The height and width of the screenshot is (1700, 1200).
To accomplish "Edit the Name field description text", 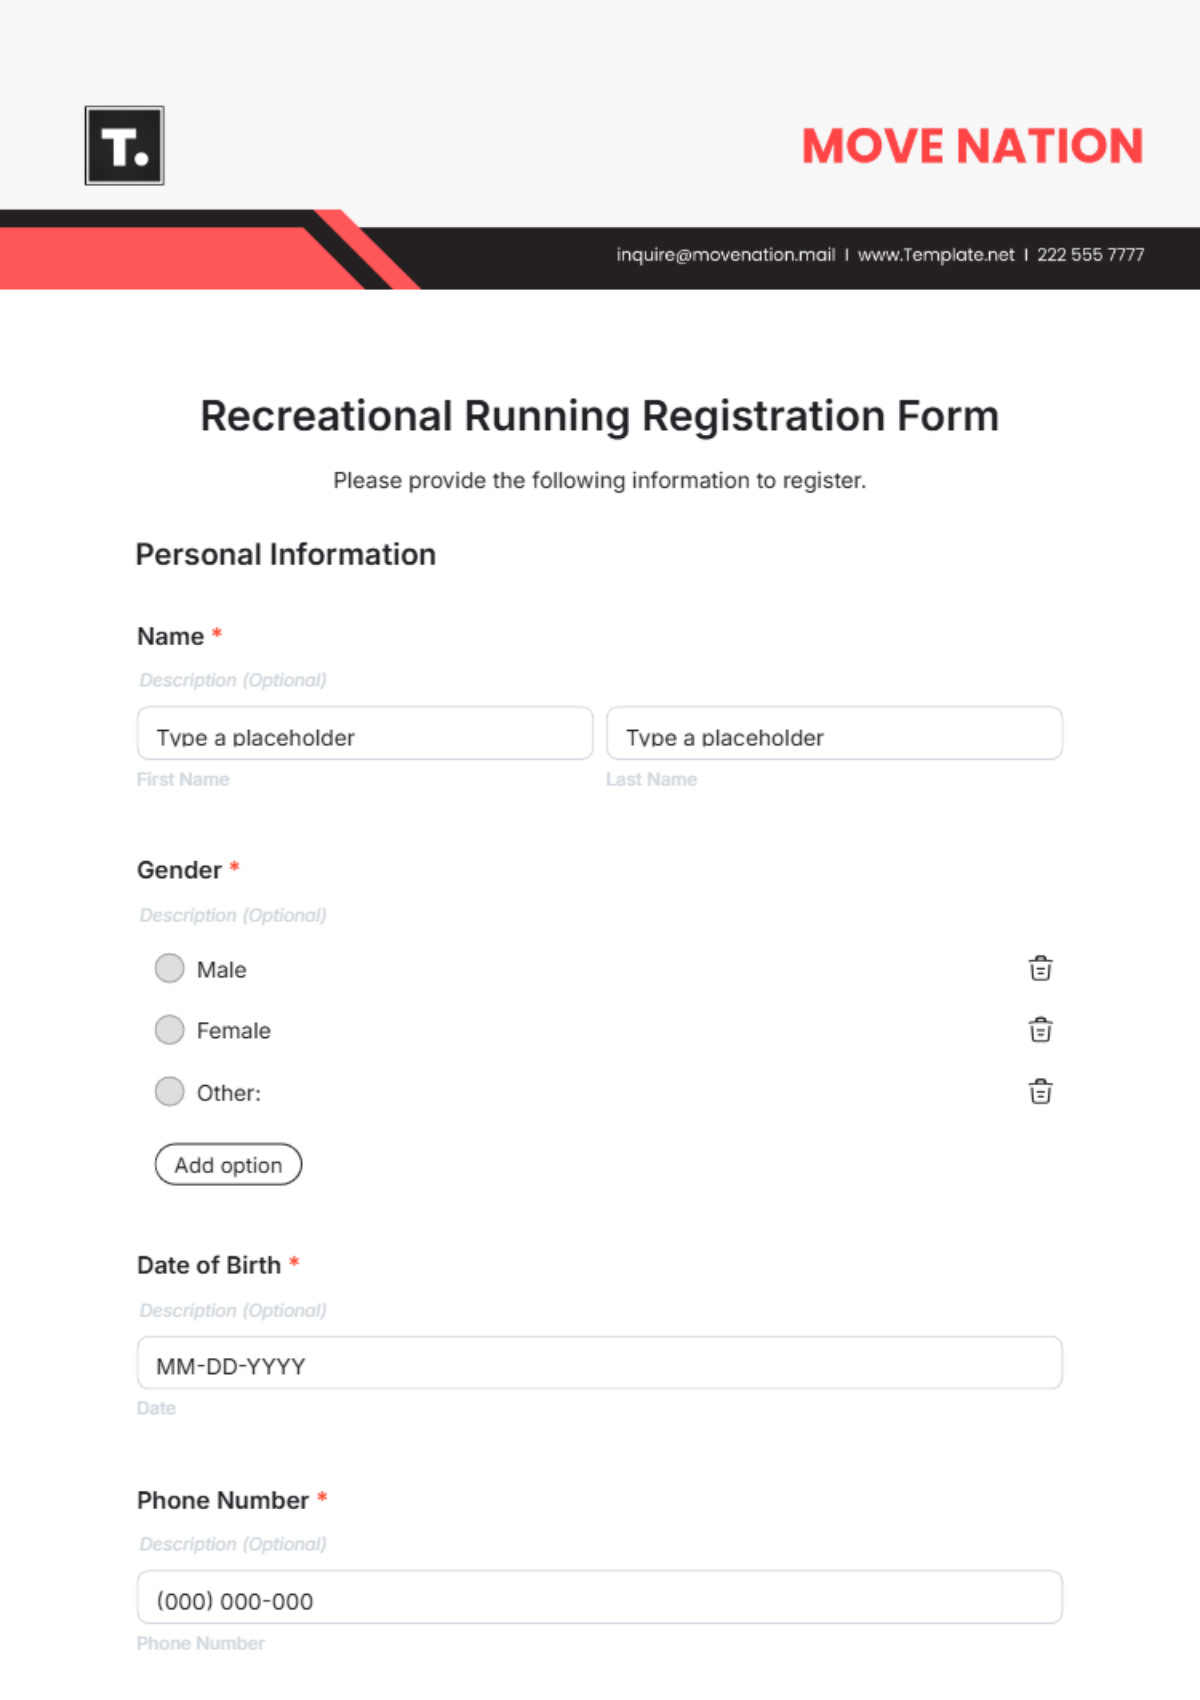I will [233, 680].
